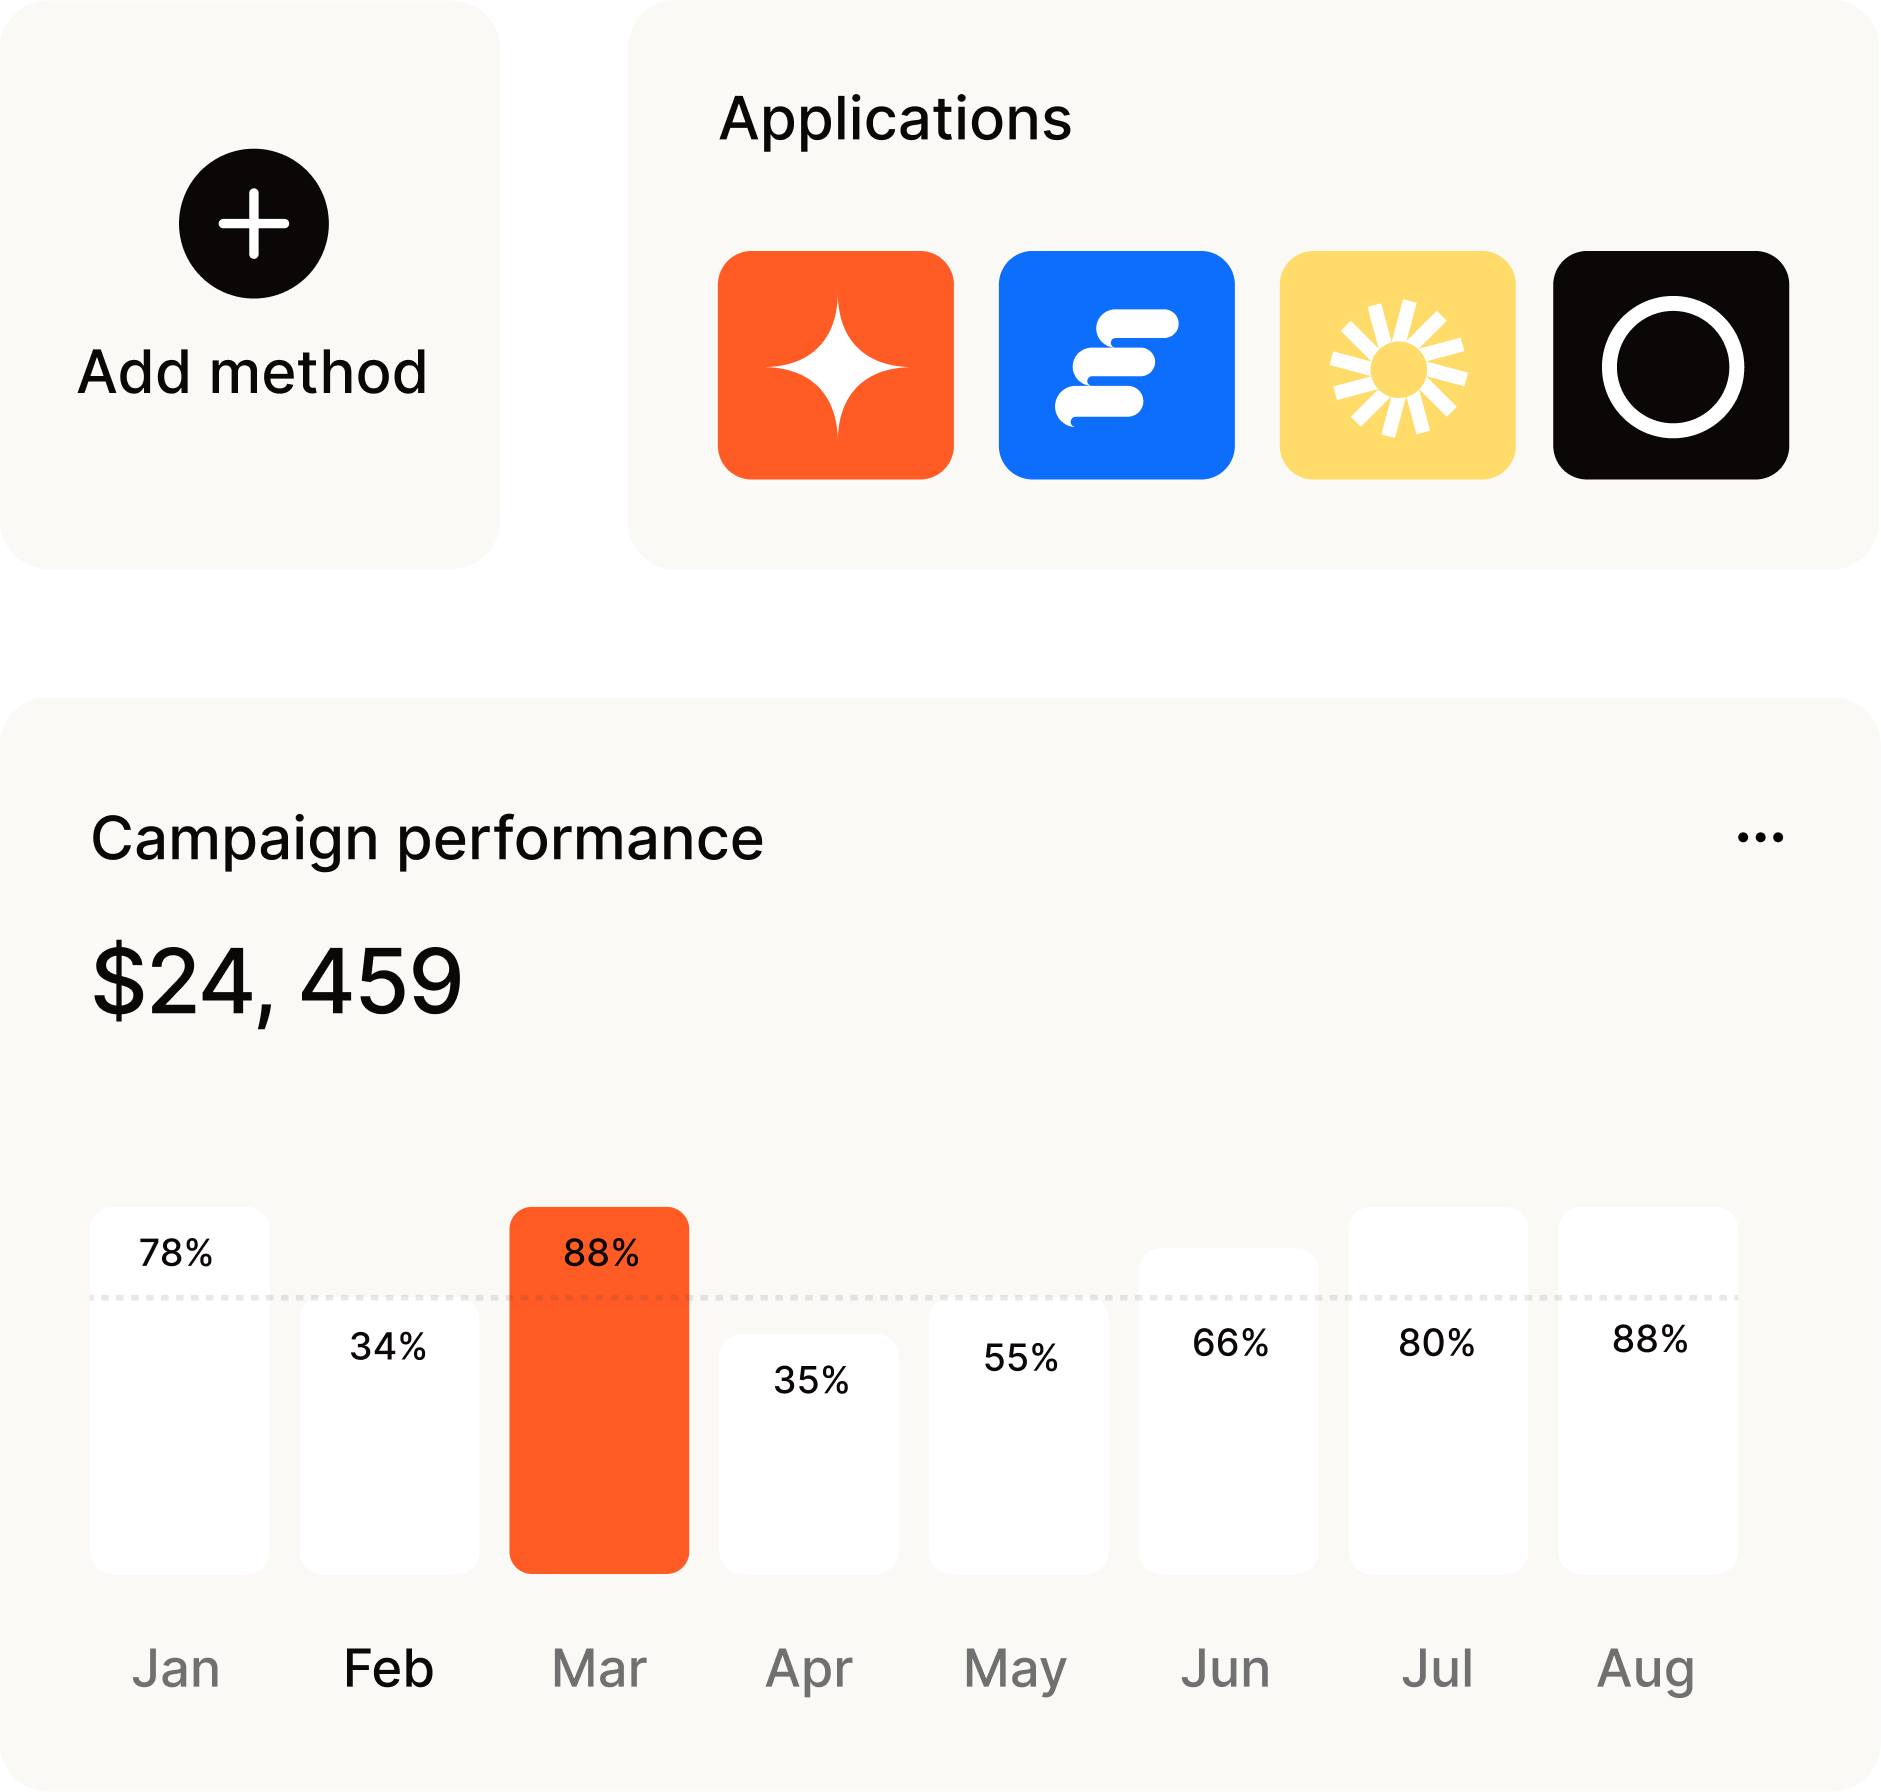Screen dimensions: 1881x1792
Task: Open the orange four-point star app
Action: pyautogui.click(x=836, y=365)
